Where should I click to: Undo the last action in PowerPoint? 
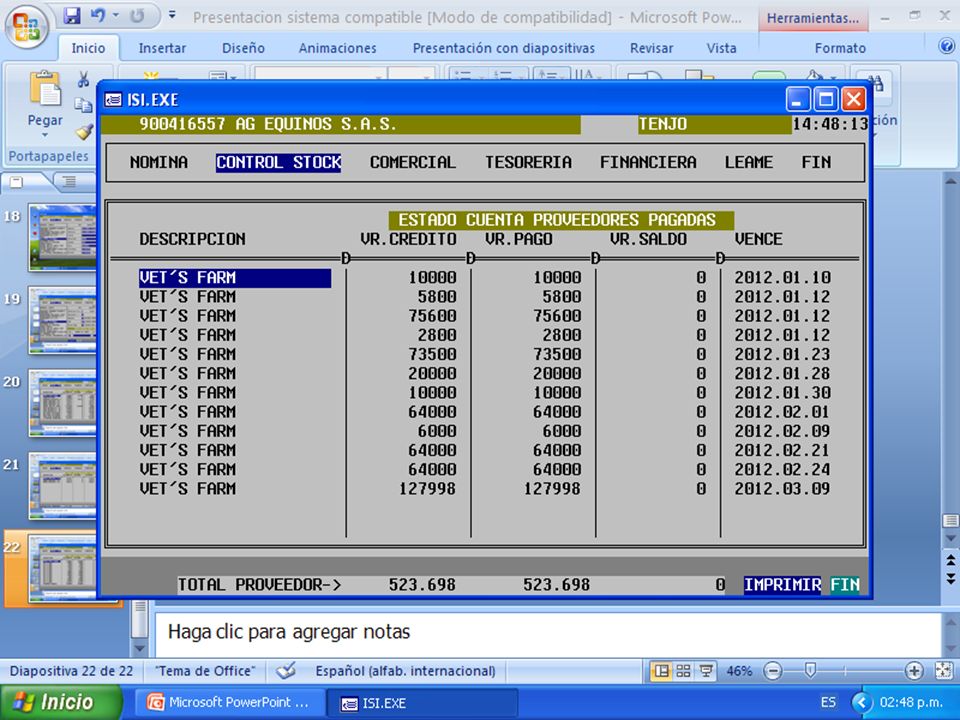97,16
